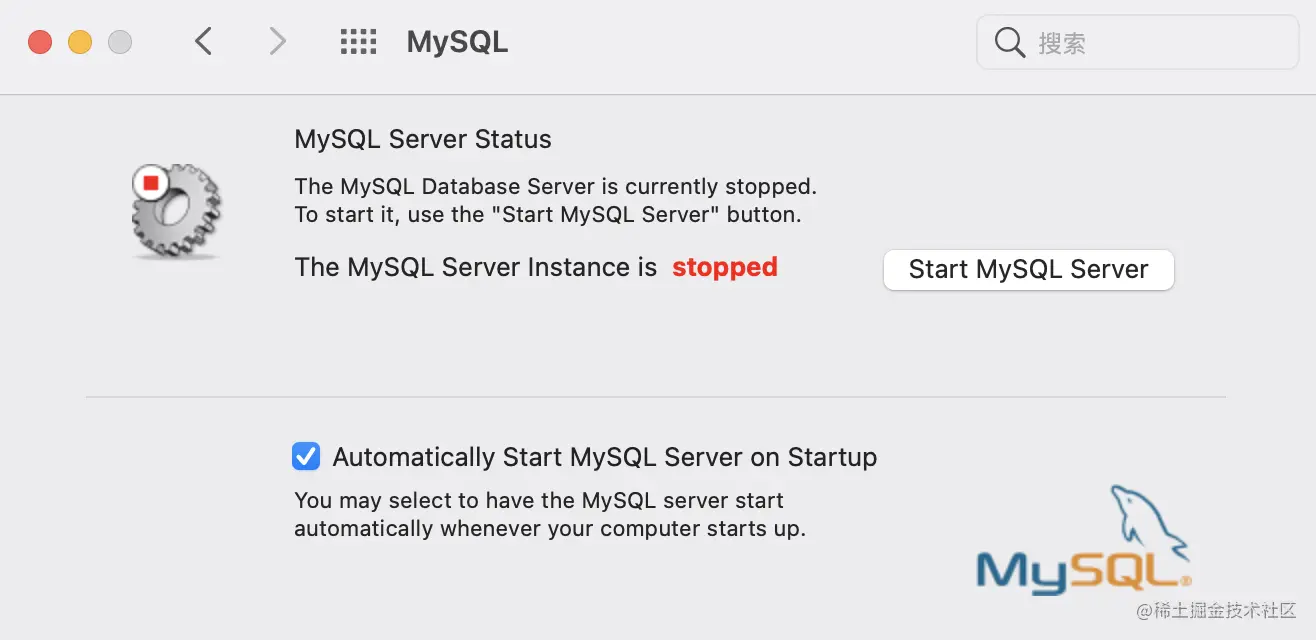Show all preferences via the grid icon

point(358,41)
